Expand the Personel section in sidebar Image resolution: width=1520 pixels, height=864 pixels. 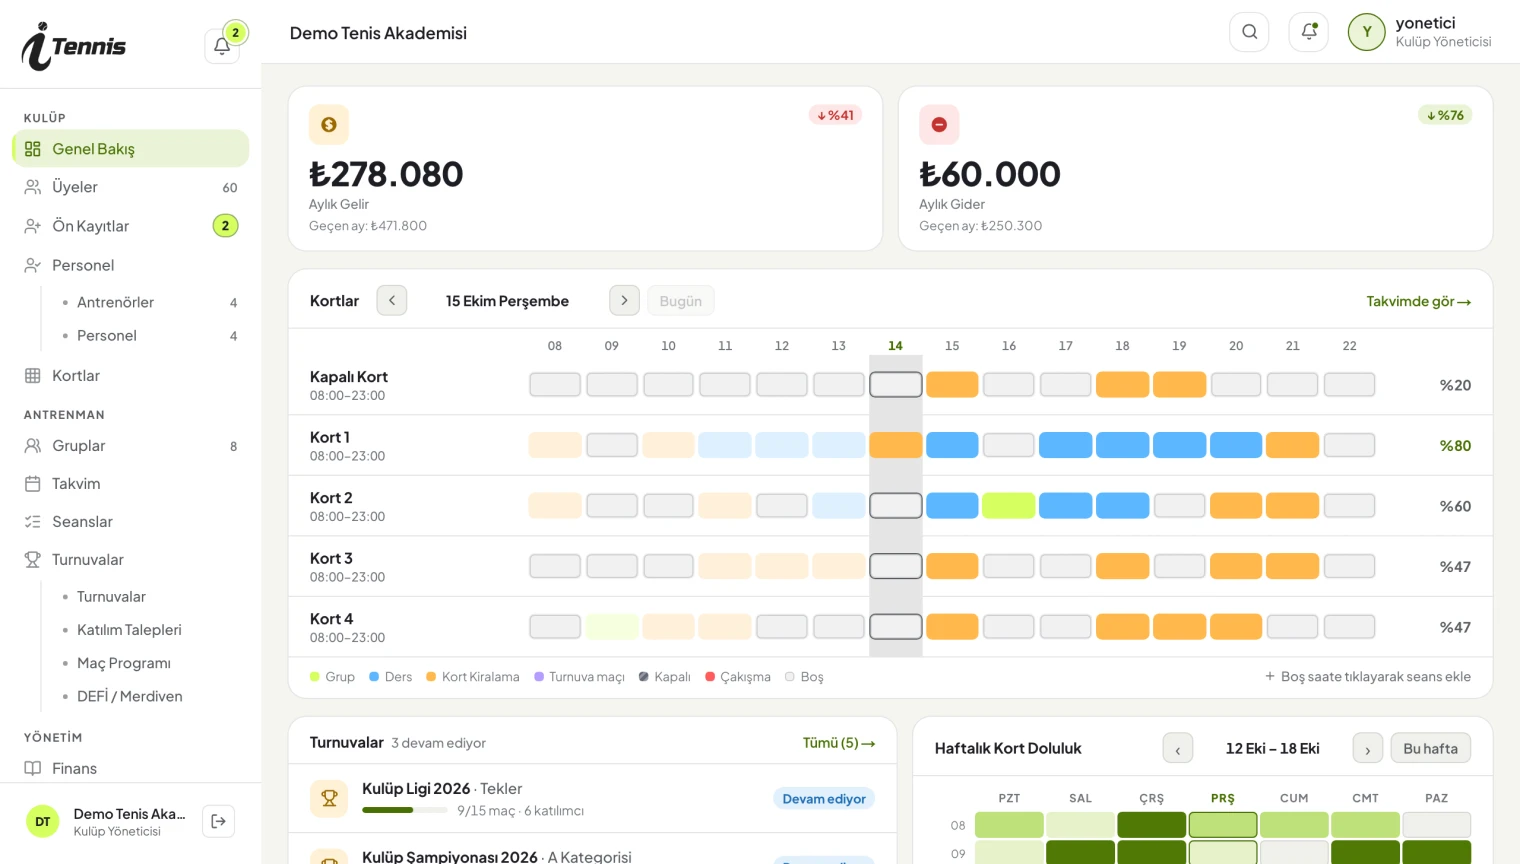(x=131, y=265)
